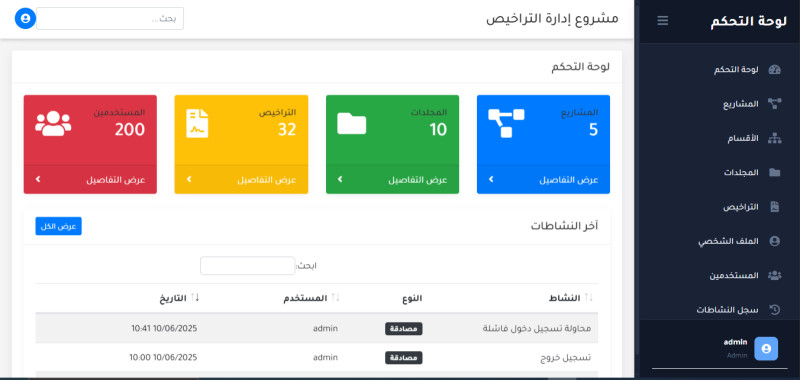Click the page title مشروع إدارة التراخيص
800x380 pixels.
click(x=552, y=19)
